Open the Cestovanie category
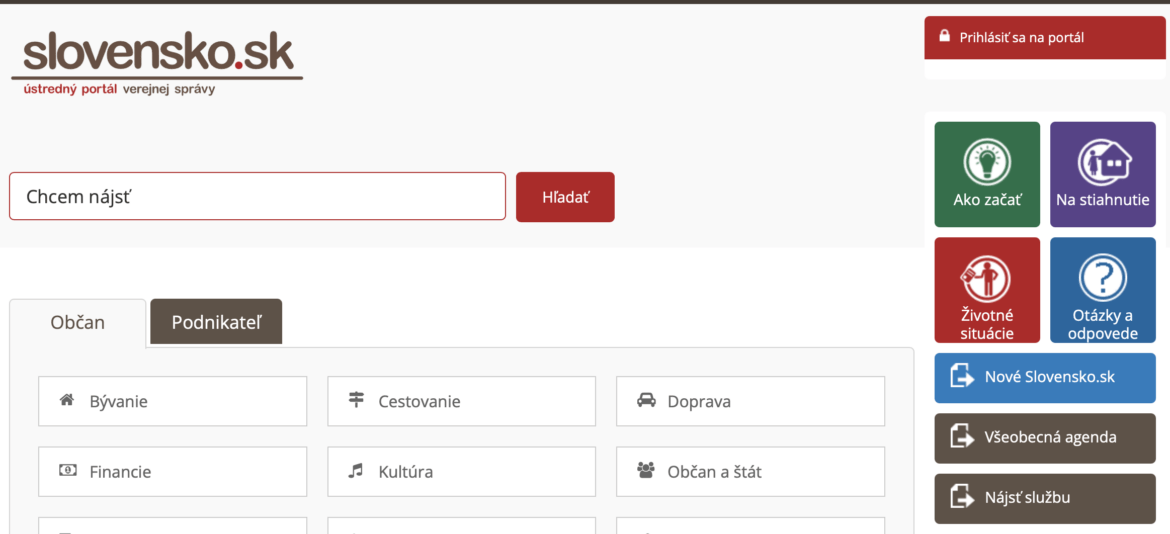The height and width of the screenshot is (534, 1170). [461, 401]
